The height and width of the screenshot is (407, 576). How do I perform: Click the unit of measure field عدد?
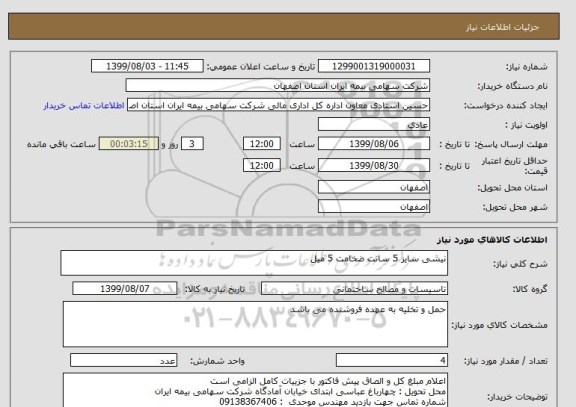click(x=123, y=360)
